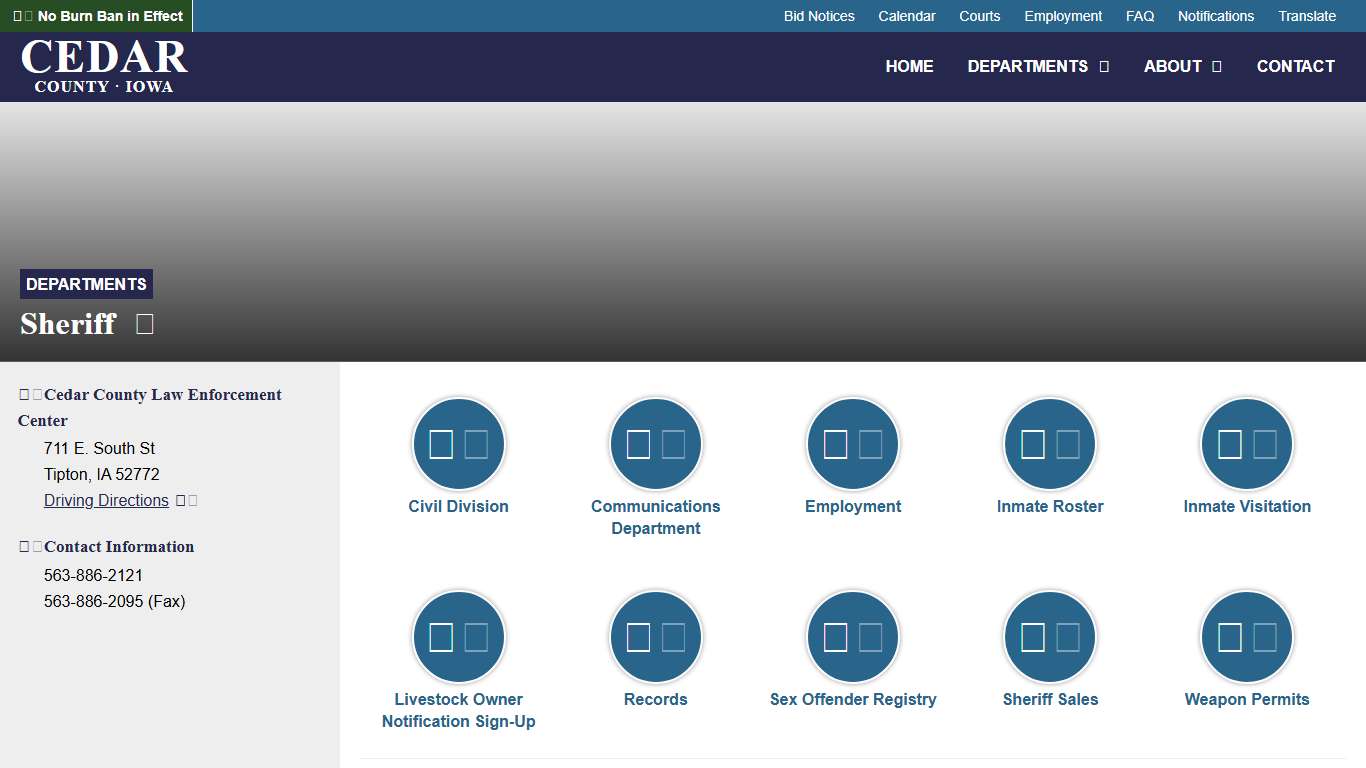1366x768 pixels.
Task: Click the Translate link in top bar
Action: pyautogui.click(x=1307, y=16)
